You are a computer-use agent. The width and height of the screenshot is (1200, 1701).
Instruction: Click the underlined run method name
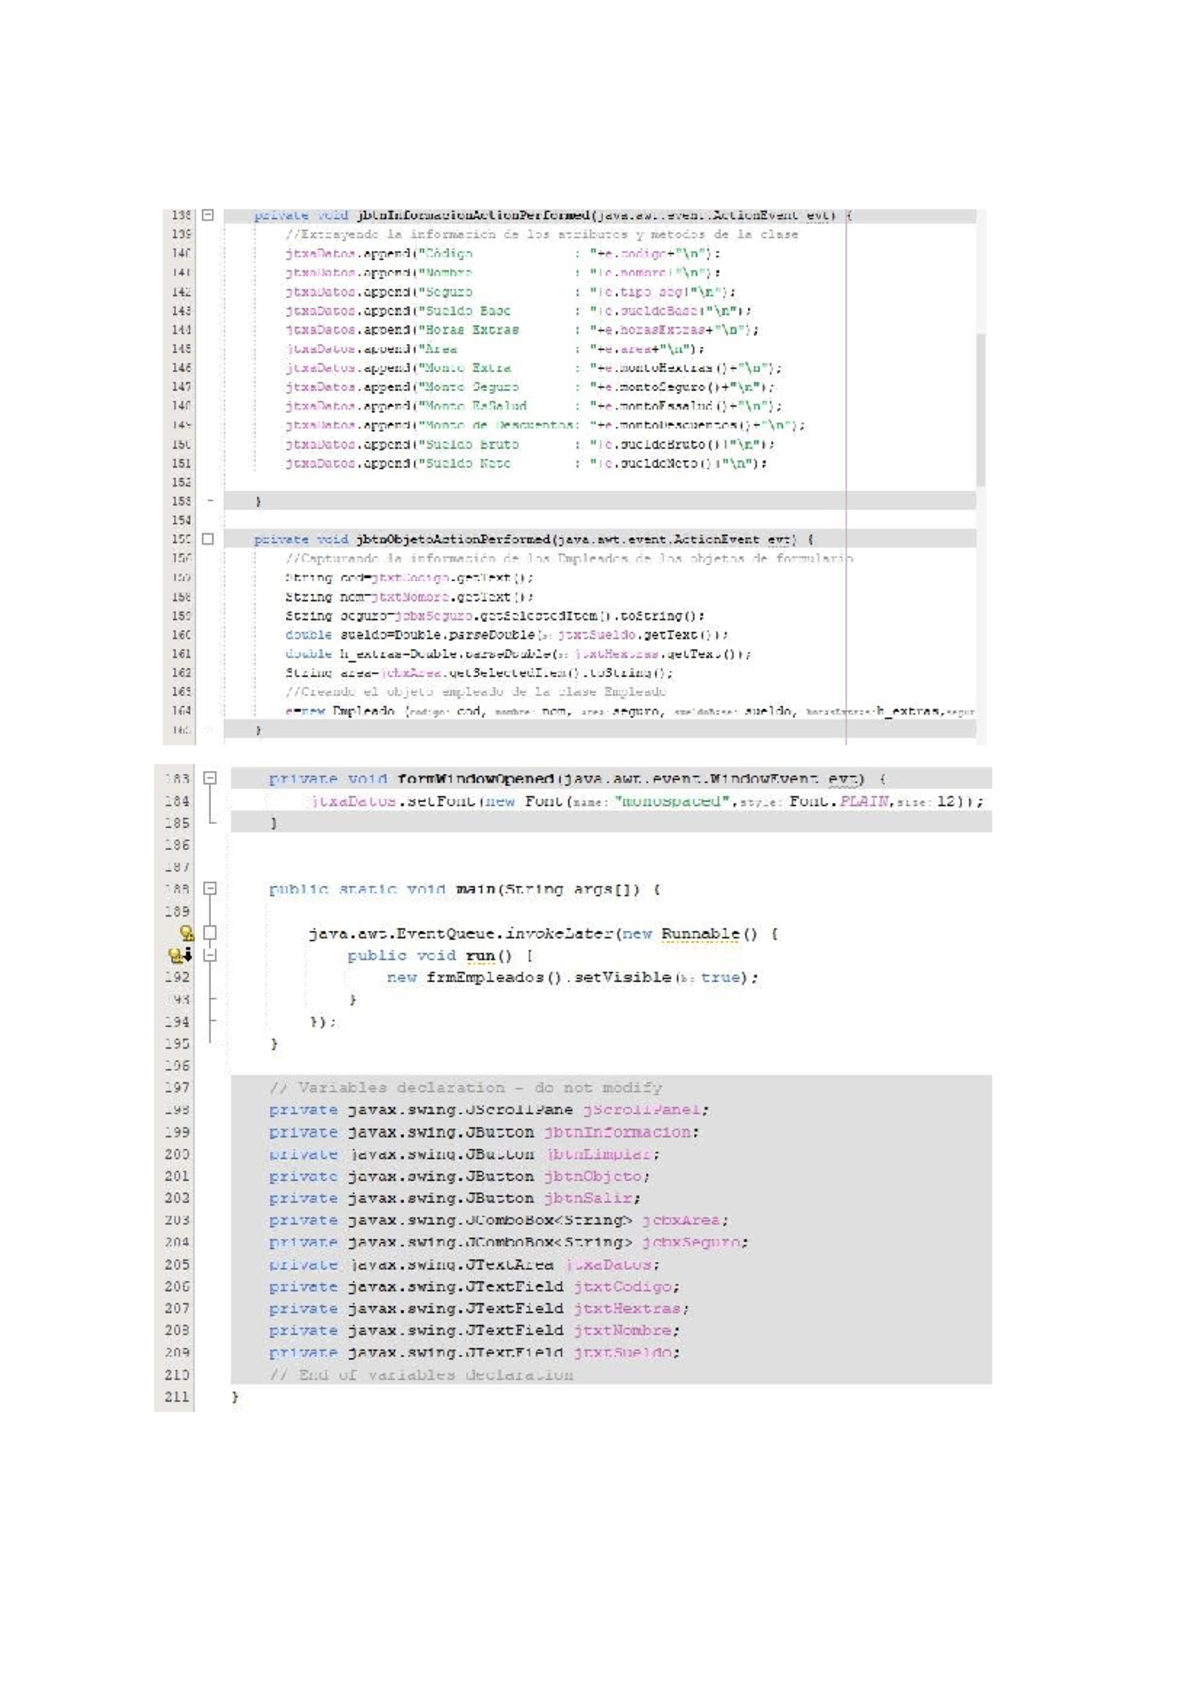[480, 956]
